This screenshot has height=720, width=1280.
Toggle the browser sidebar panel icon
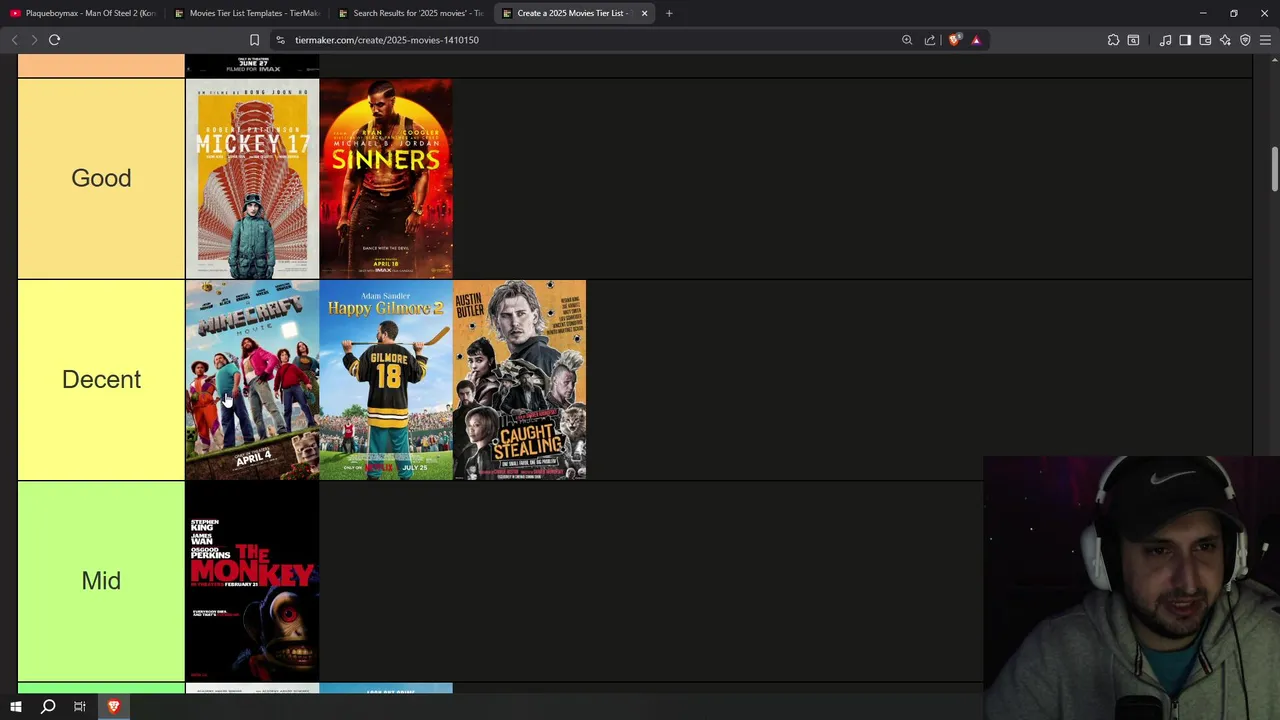[1185, 40]
